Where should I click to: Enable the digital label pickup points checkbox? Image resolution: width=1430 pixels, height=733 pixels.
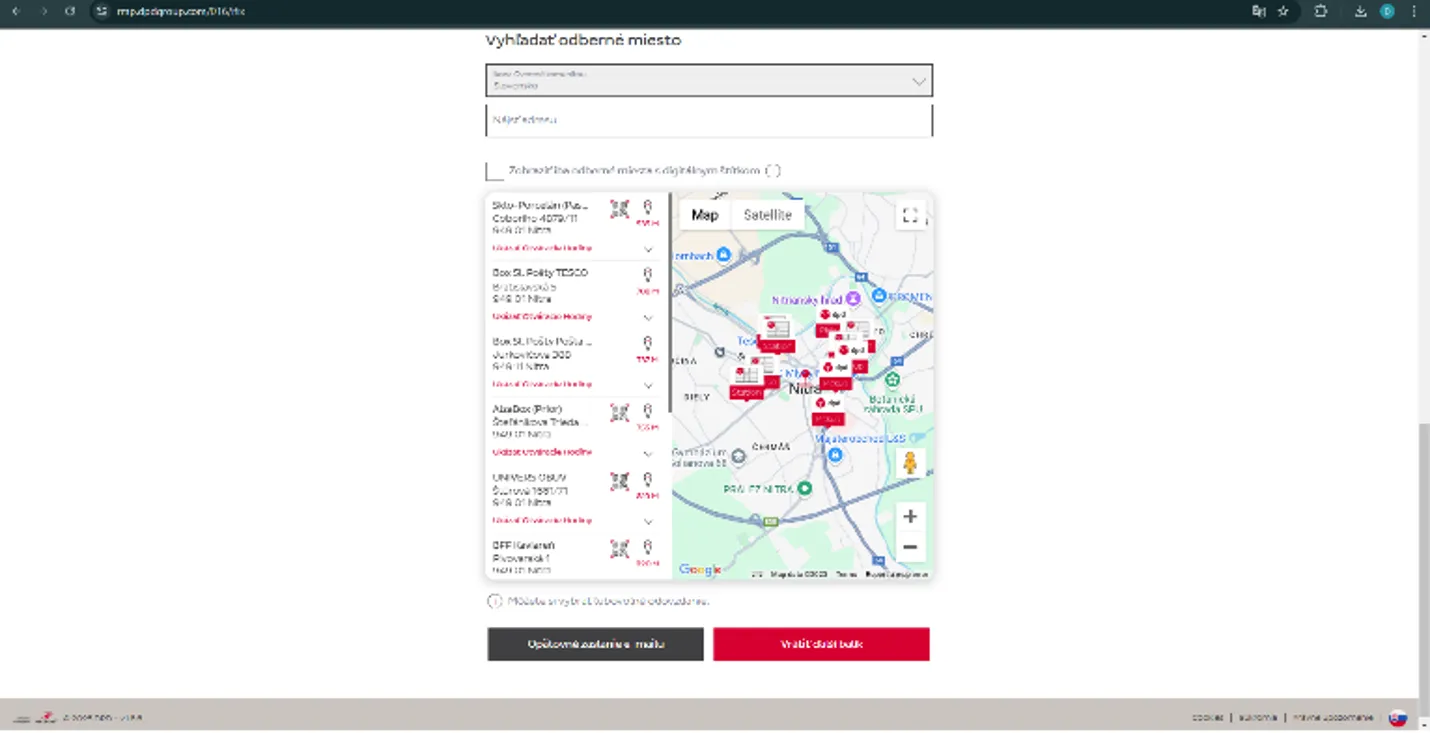(495, 171)
